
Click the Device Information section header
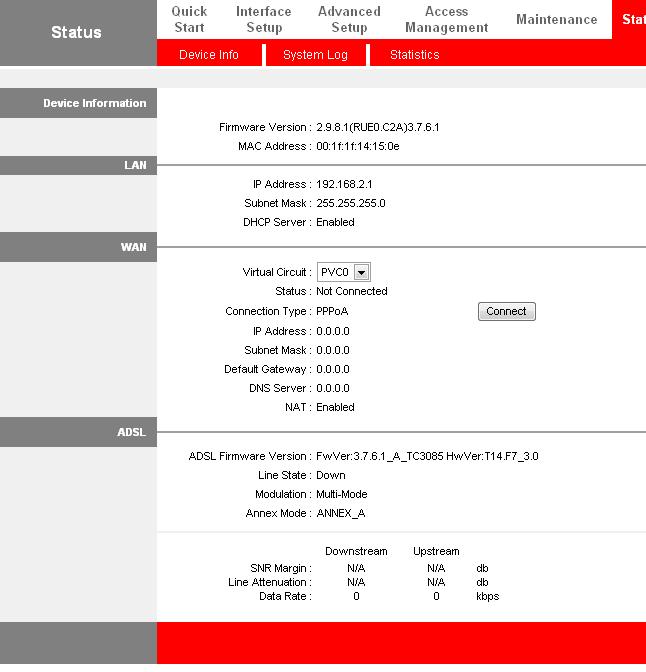click(78, 103)
